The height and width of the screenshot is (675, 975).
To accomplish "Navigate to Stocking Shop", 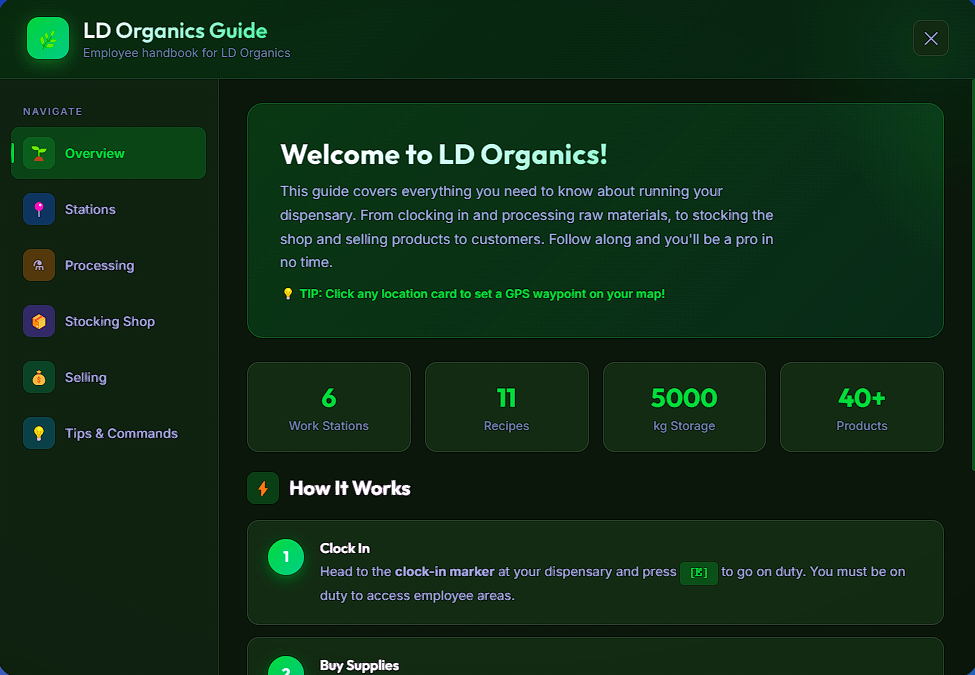I will (x=108, y=321).
